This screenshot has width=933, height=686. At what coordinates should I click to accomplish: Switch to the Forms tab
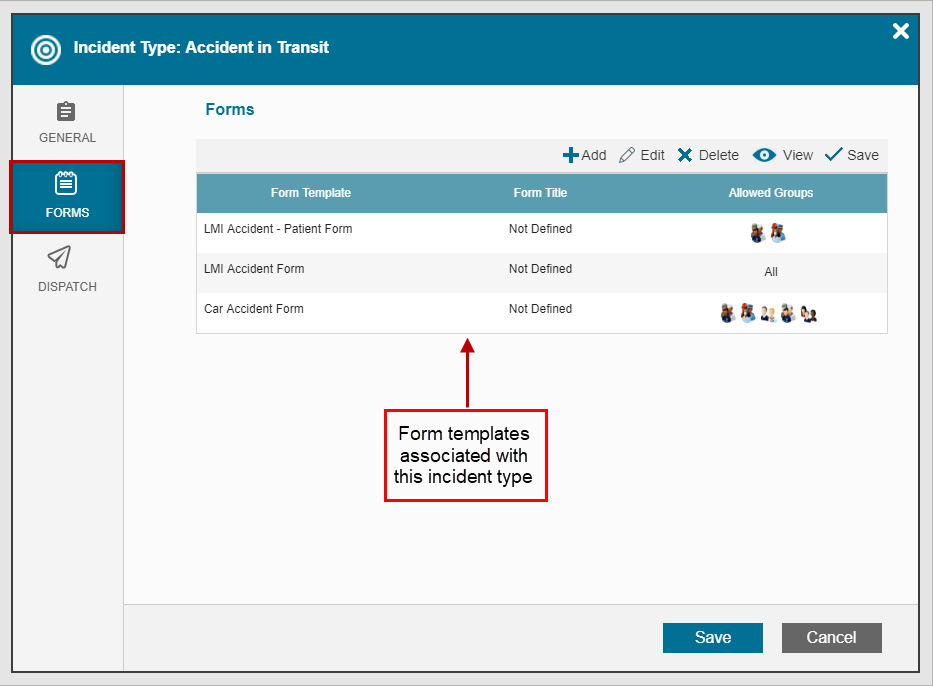[x=67, y=196]
